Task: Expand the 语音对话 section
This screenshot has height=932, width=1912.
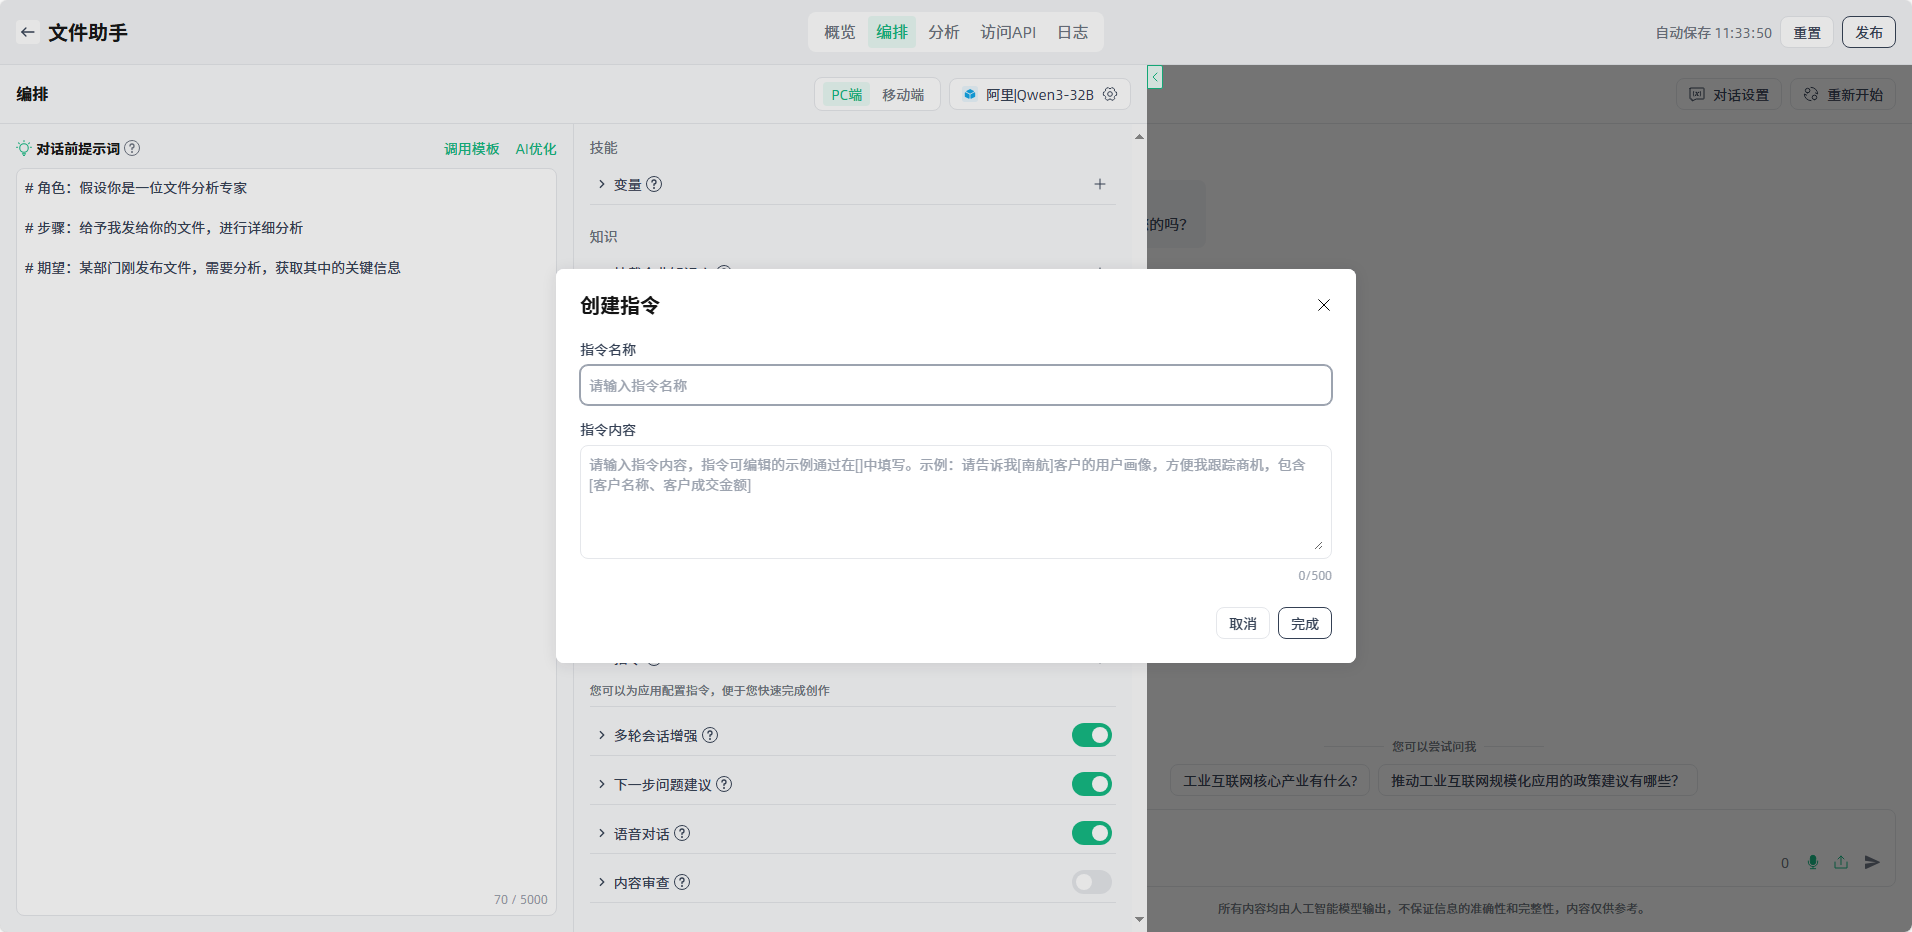Action: [602, 833]
